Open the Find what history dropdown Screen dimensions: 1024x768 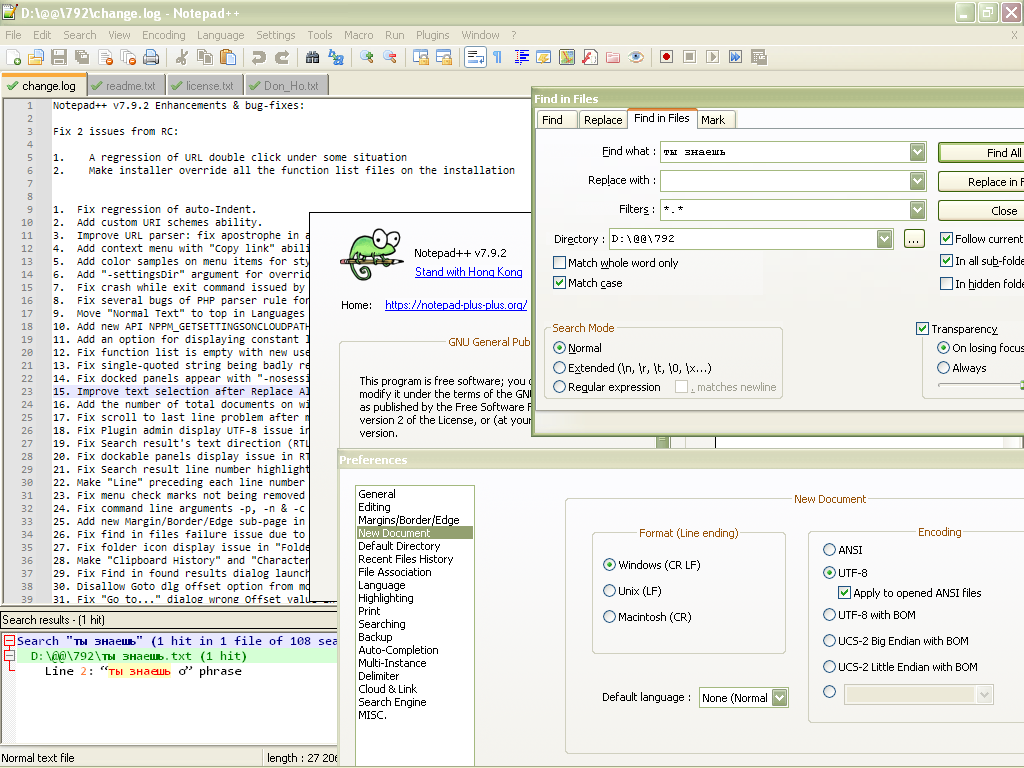coord(918,152)
